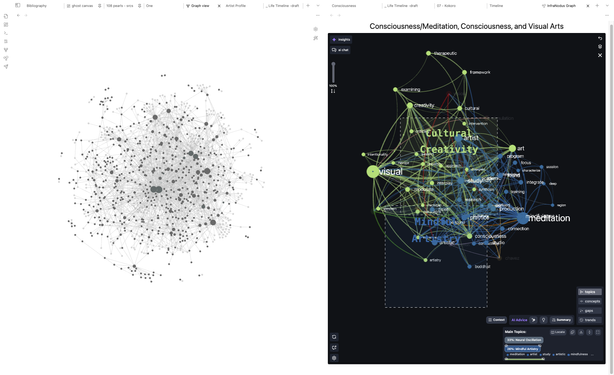Toggle the topics view button

click(590, 292)
